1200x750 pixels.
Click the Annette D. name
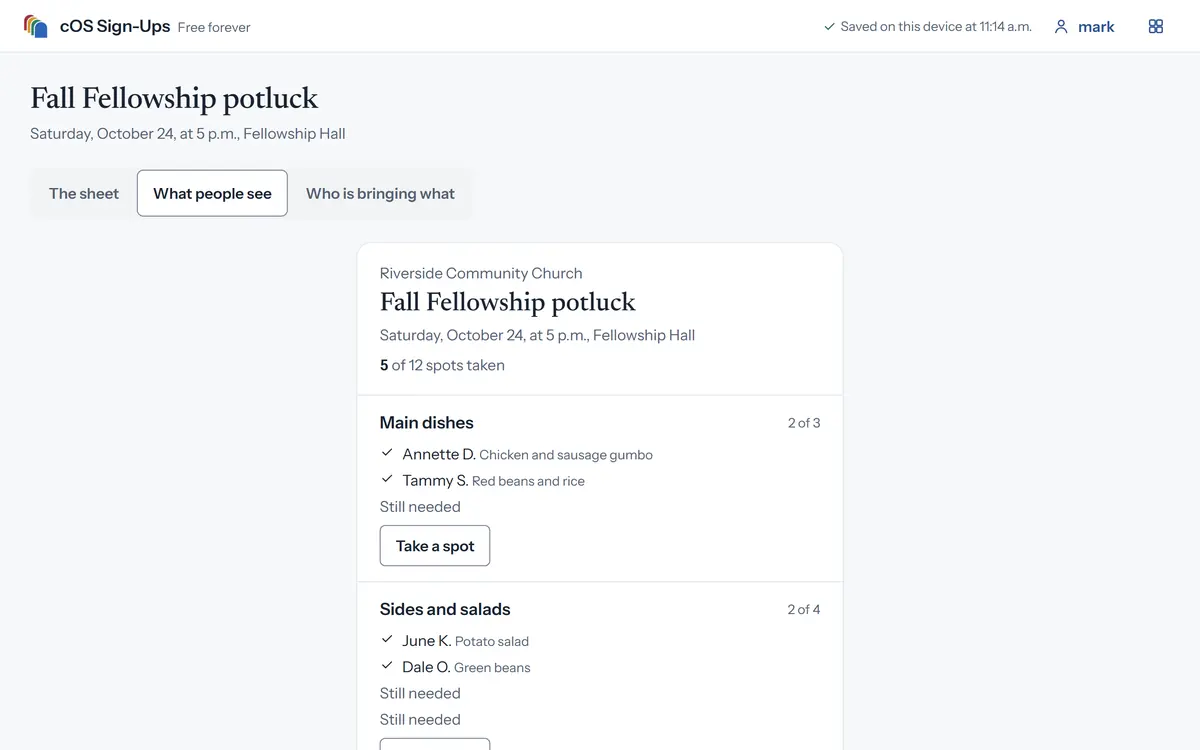439,454
